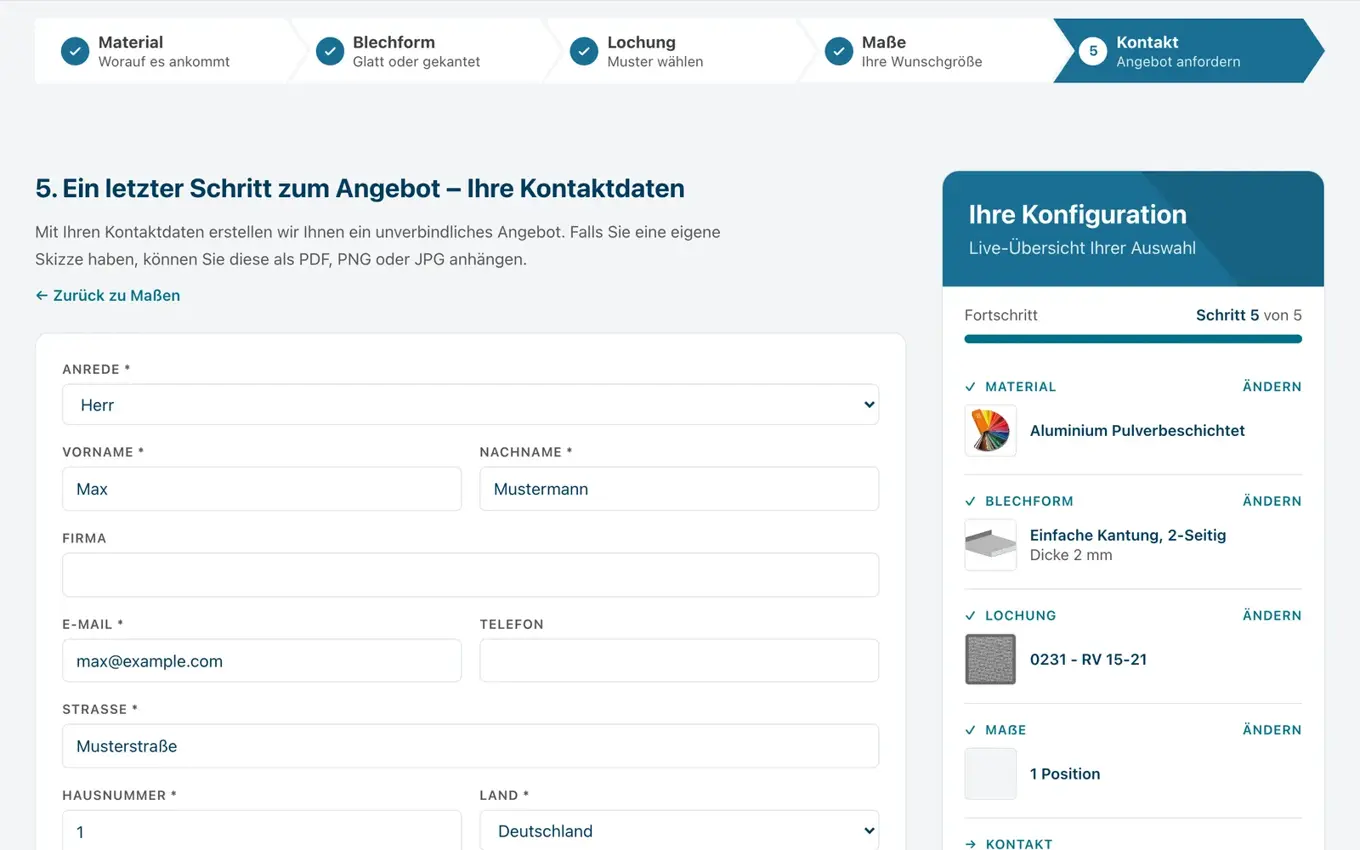This screenshot has width=1360, height=850.
Task: Click the 1 Position thumbnail
Action: click(990, 774)
